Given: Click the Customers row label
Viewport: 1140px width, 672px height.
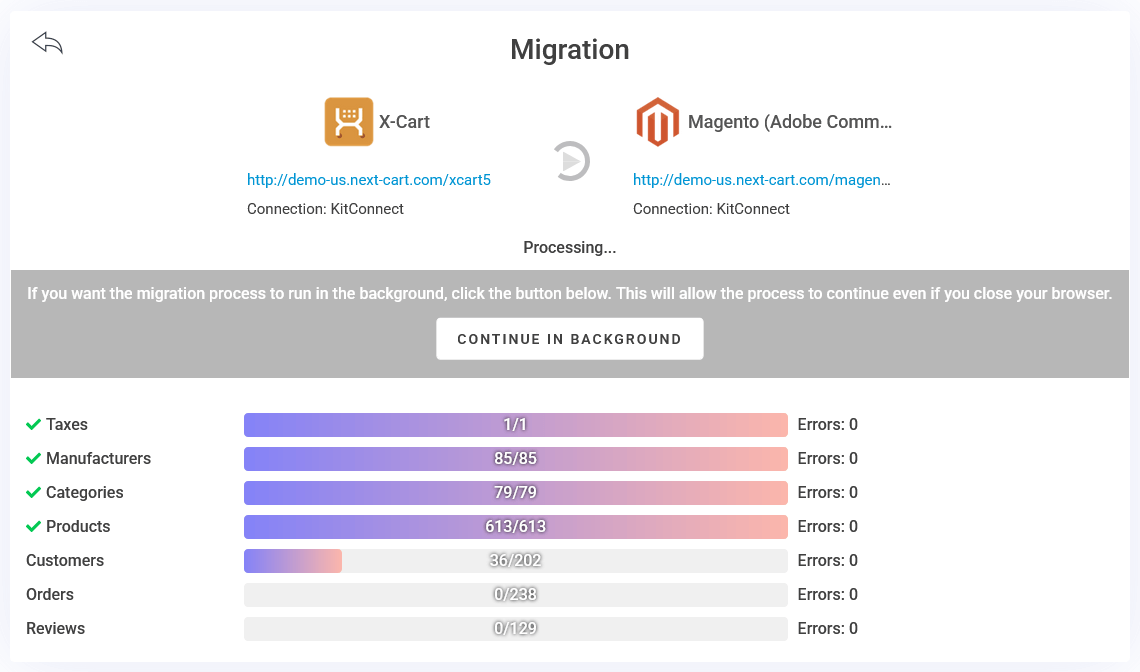Looking at the screenshot, I should [65, 561].
